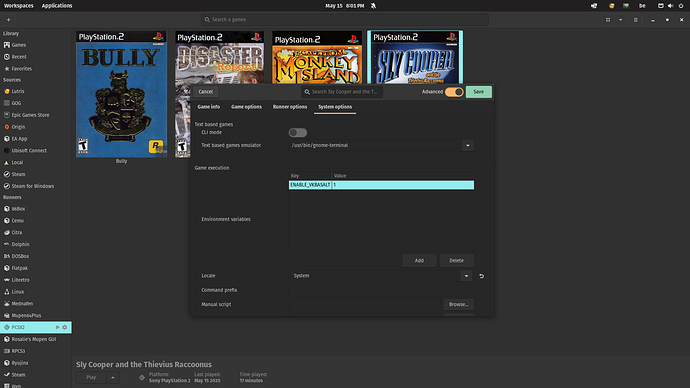
Task: Reset Locale with the undo arrow
Action: coord(481,276)
